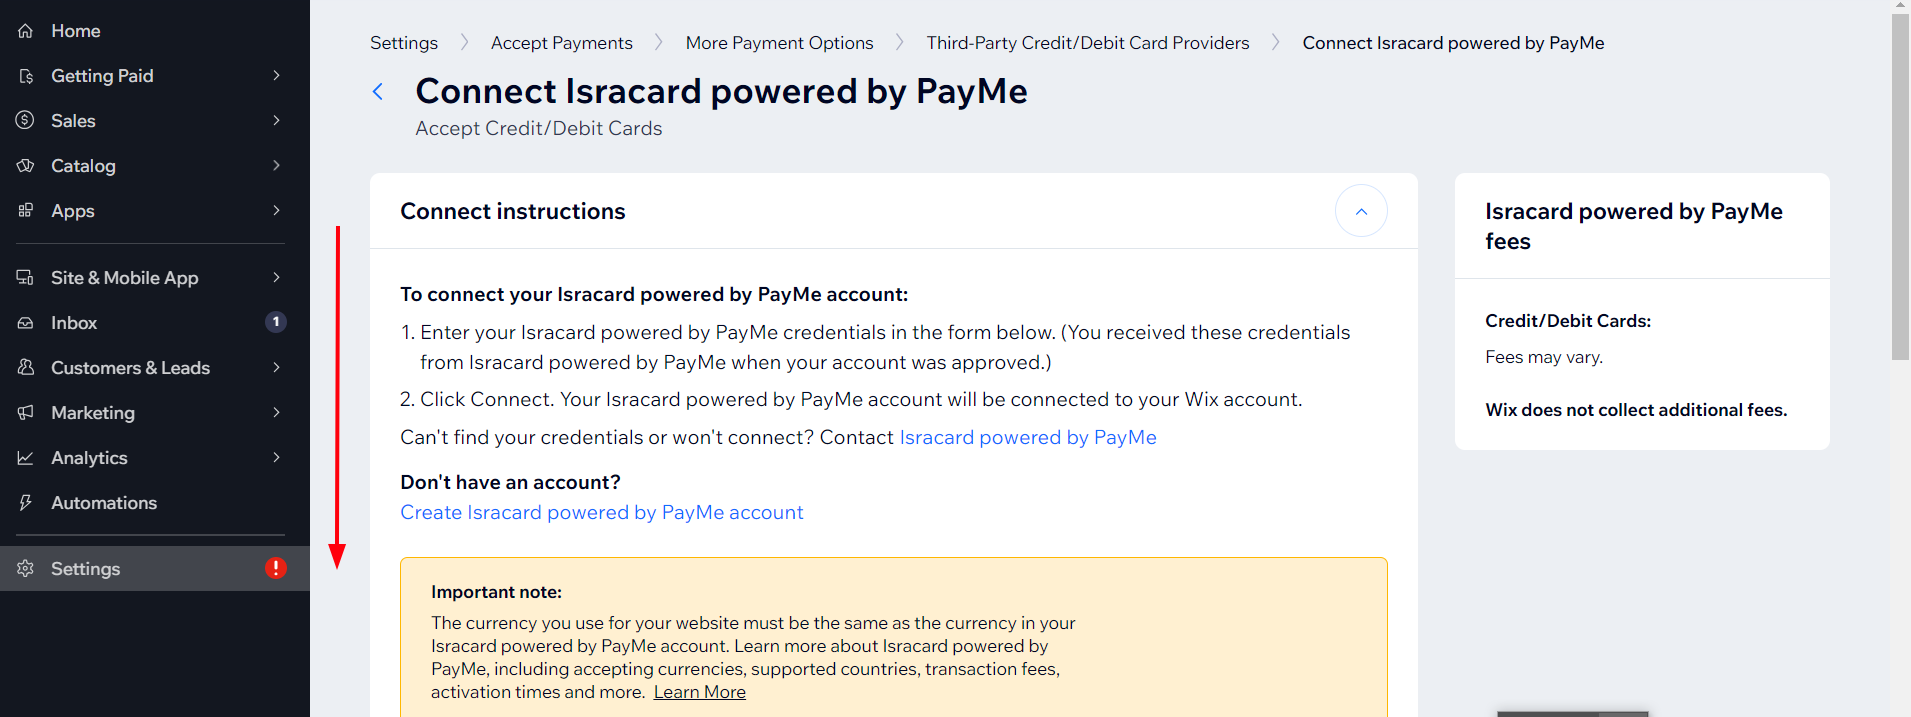Click the Home house icon in sidebar
Screen dimensions: 1911x717
(26, 31)
